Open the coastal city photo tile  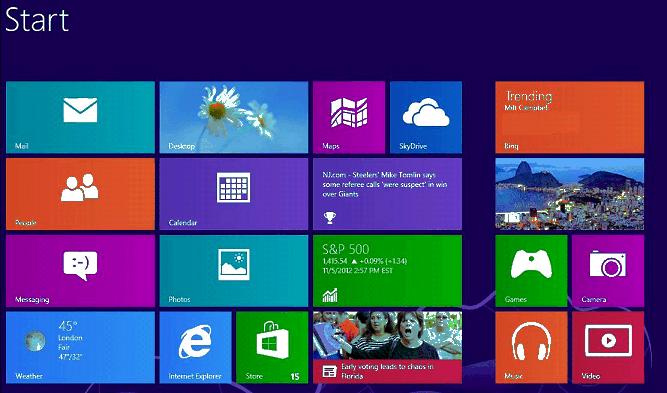coord(570,194)
